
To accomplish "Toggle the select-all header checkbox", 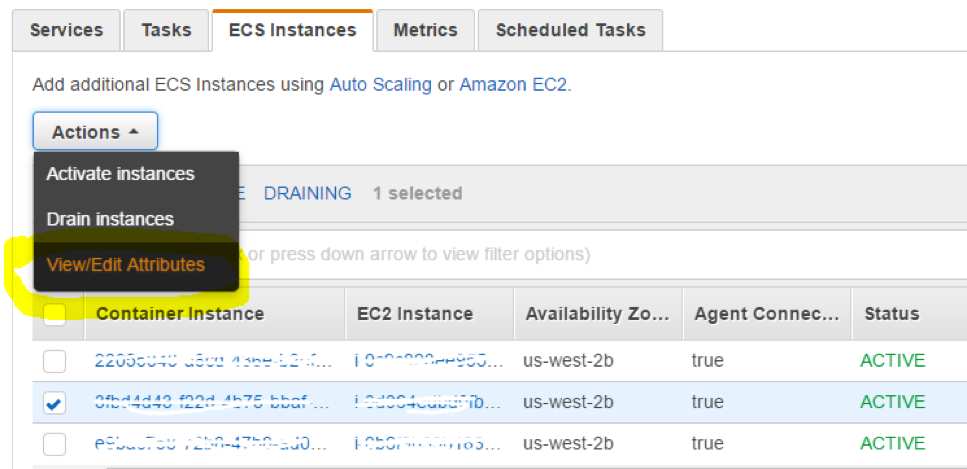I will click(x=54, y=314).
